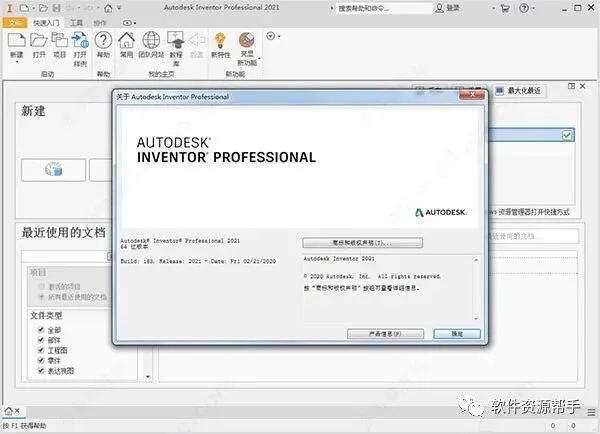Toggle the 全部 file type checkbox
The width and height of the screenshot is (600, 434).
[x=41, y=330]
